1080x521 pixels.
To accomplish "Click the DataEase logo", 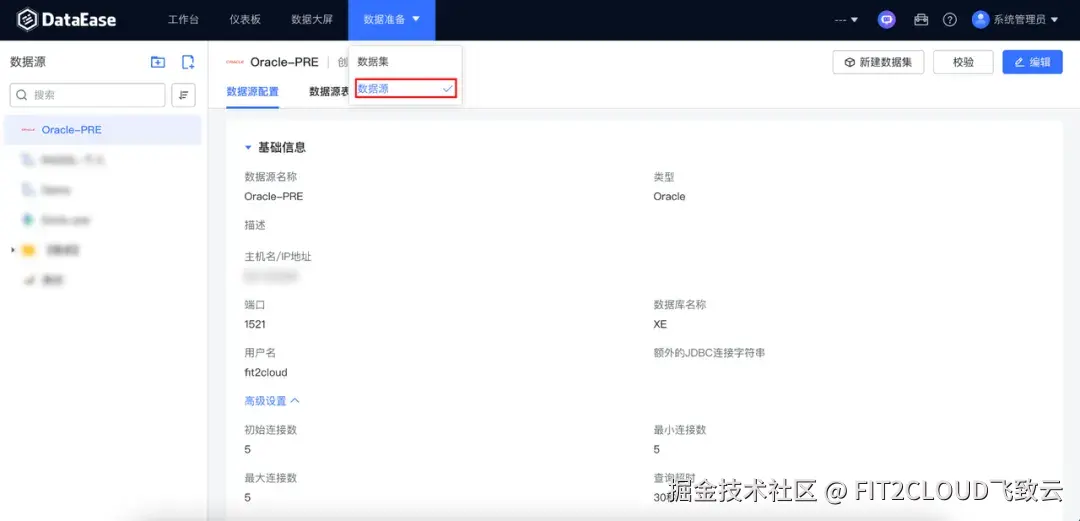I will (67, 20).
